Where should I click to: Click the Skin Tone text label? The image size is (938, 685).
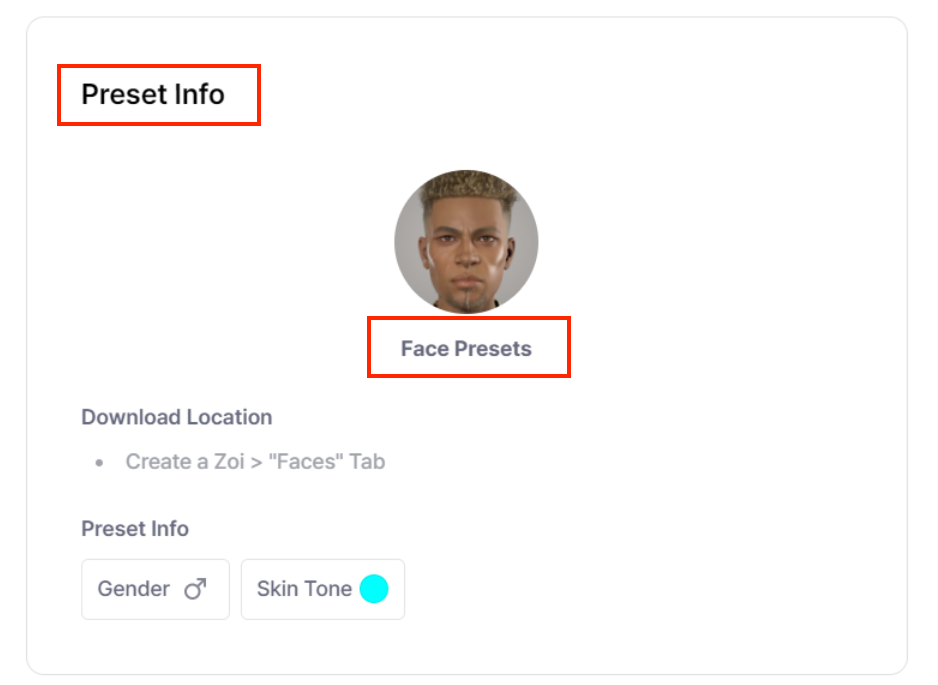[x=304, y=589]
